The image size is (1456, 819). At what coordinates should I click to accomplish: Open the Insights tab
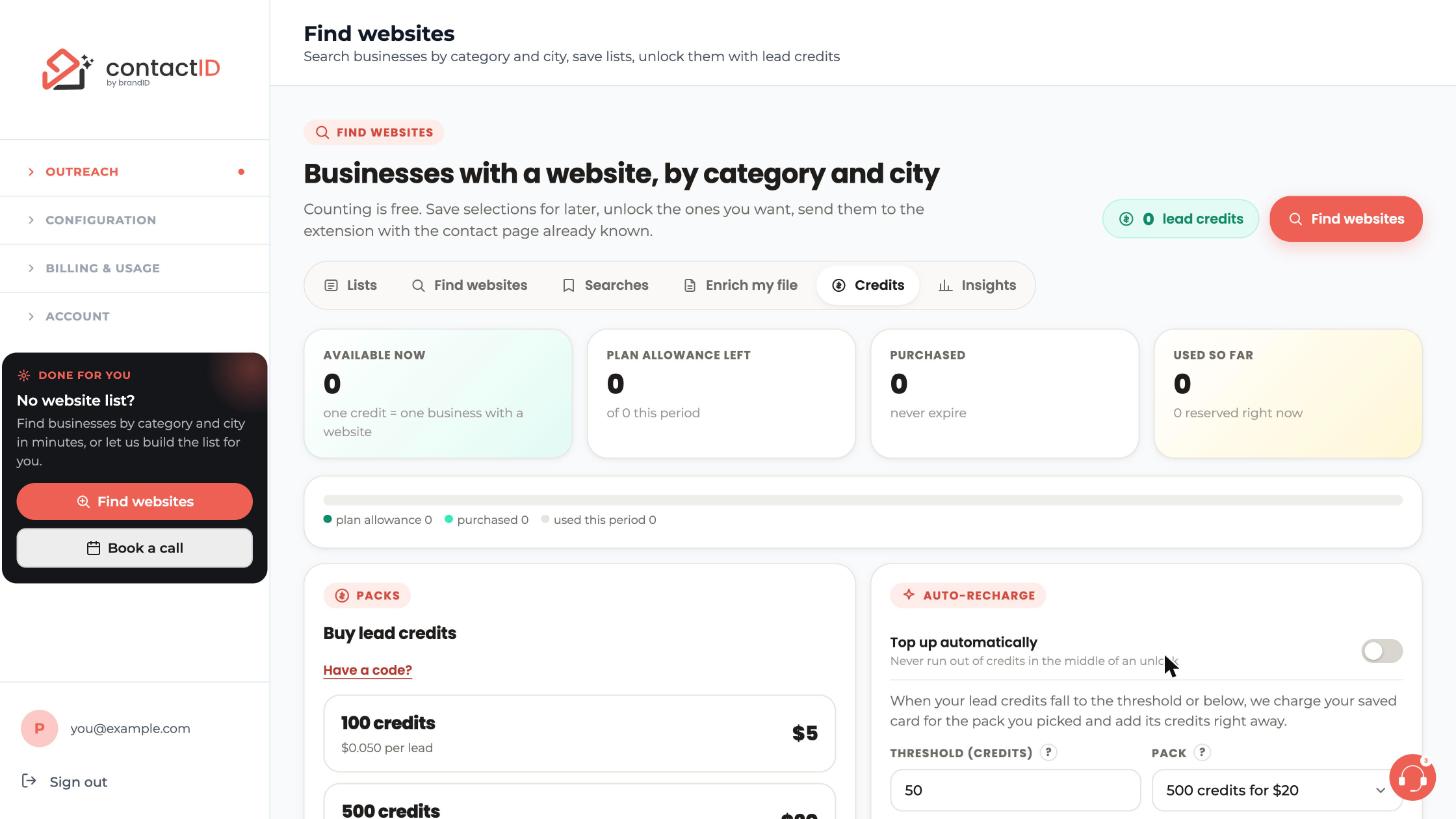[x=977, y=285]
